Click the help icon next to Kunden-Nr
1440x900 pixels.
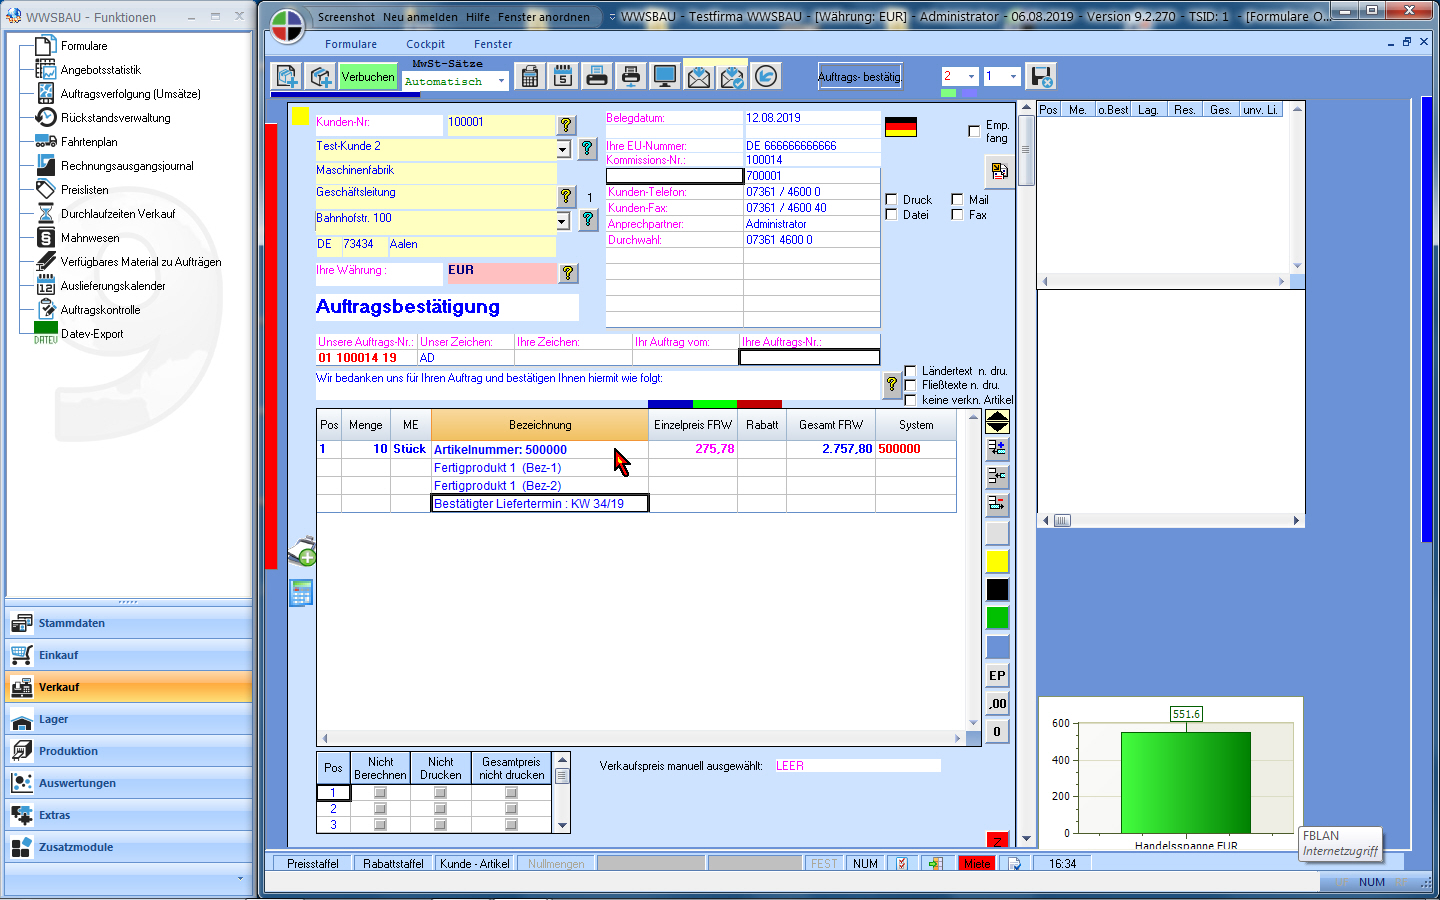pyautogui.click(x=566, y=124)
